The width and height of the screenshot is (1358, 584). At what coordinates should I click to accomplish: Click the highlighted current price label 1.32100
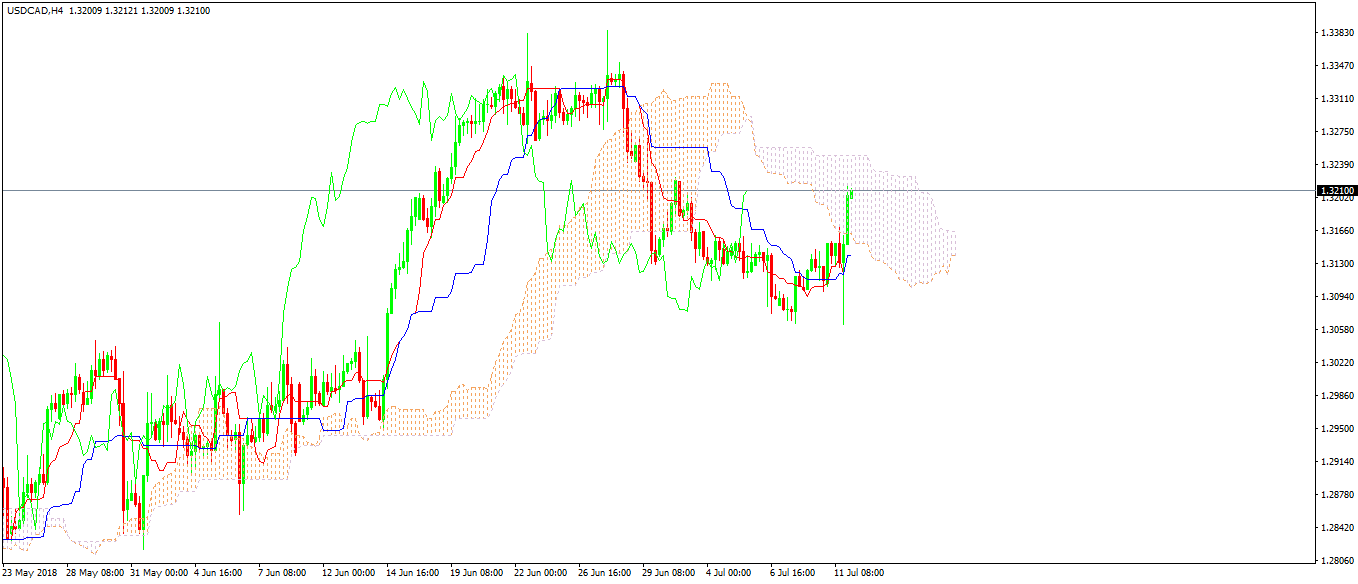1336,190
